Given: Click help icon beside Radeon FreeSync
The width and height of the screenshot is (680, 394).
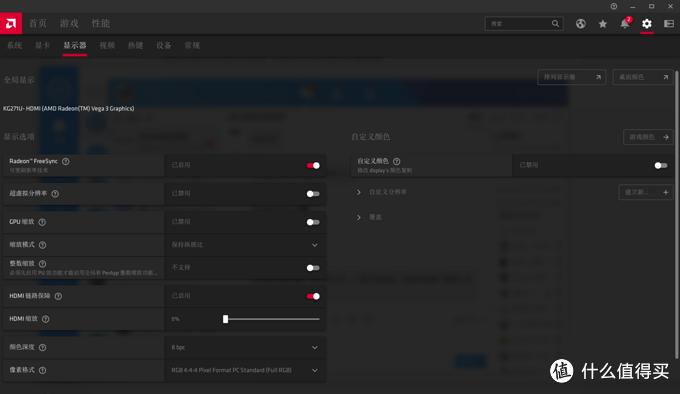Looking at the screenshot, I should 65,161.
